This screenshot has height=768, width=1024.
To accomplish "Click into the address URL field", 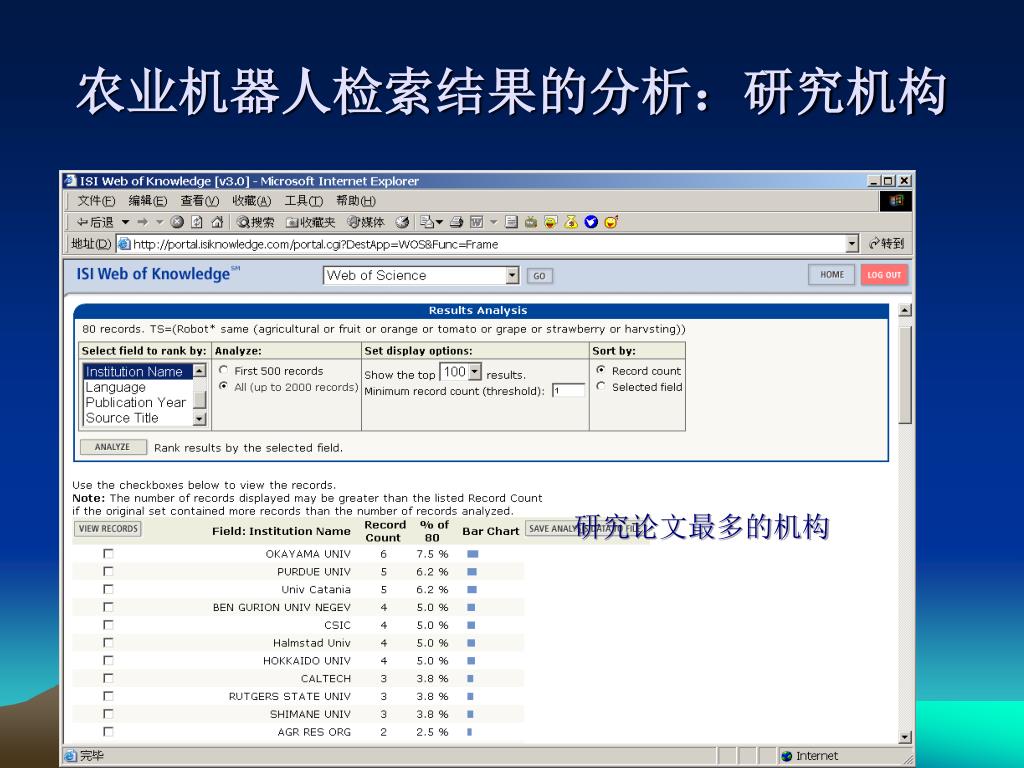I will click(x=487, y=244).
